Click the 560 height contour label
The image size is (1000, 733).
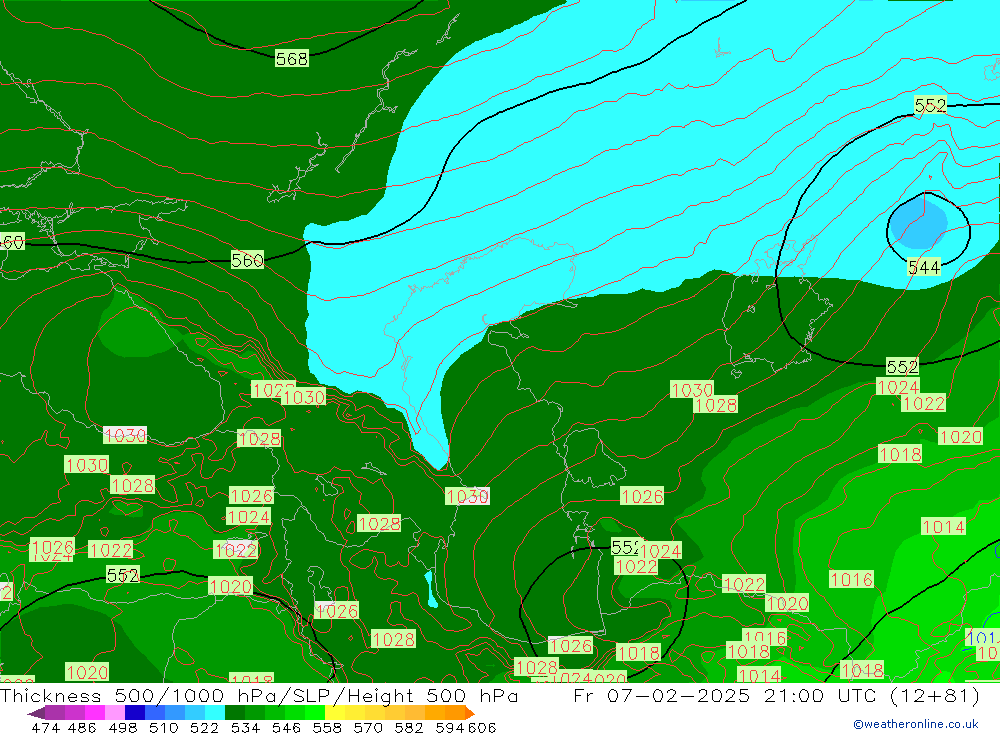247,260
